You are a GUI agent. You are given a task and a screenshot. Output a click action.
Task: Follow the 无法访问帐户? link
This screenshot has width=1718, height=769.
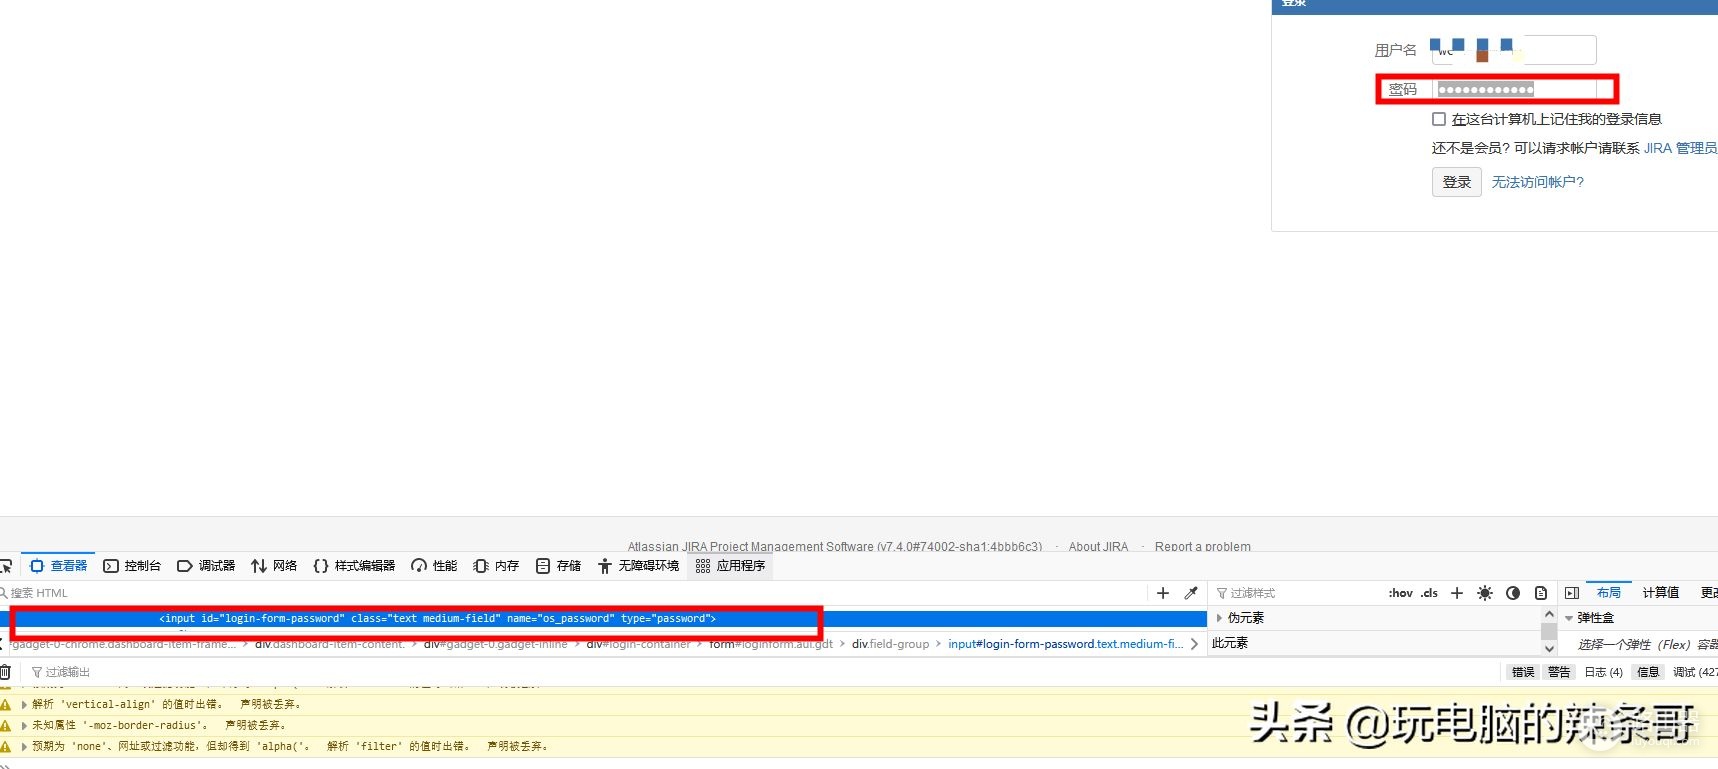1538,182
